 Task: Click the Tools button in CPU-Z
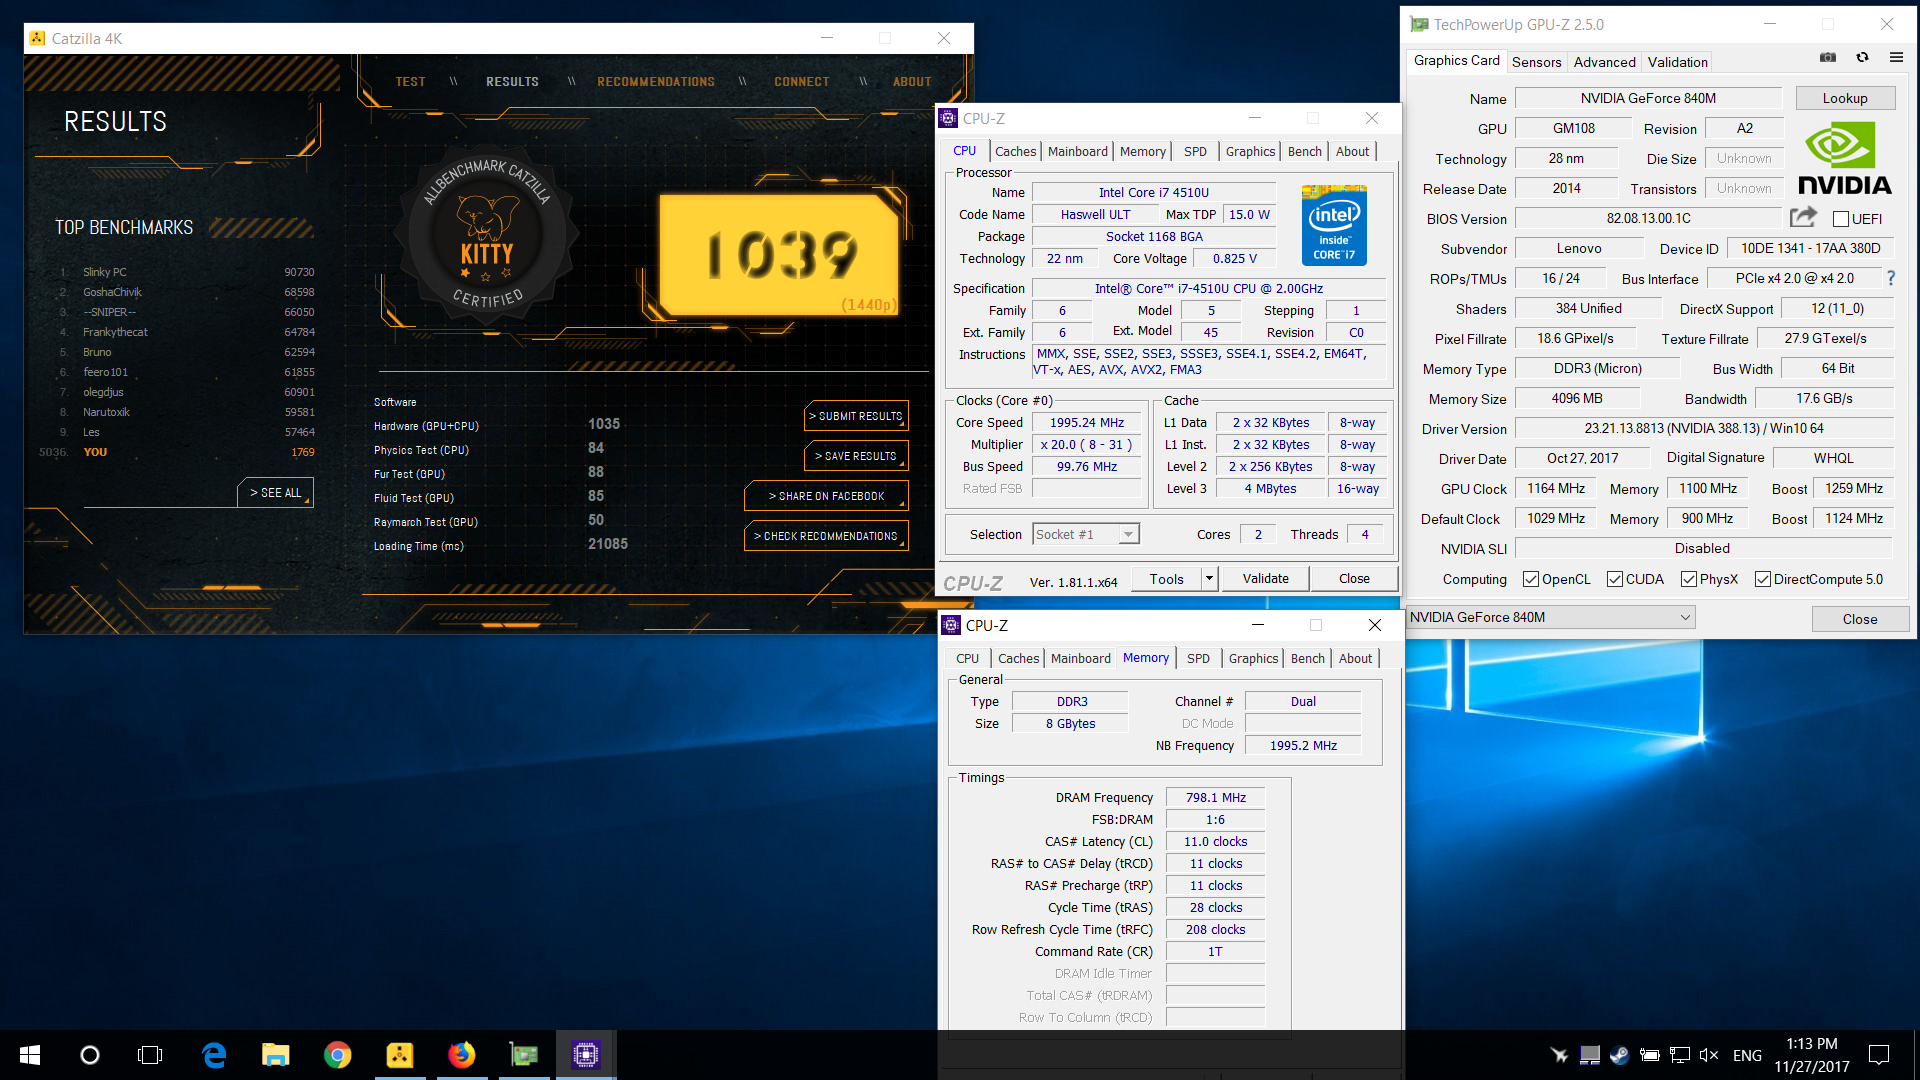tap(1166, 578)
